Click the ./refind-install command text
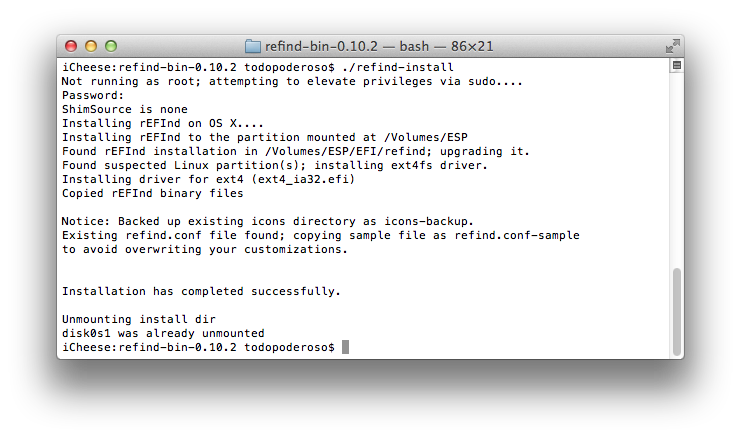The image size is (741, 438). pos(398,67)
